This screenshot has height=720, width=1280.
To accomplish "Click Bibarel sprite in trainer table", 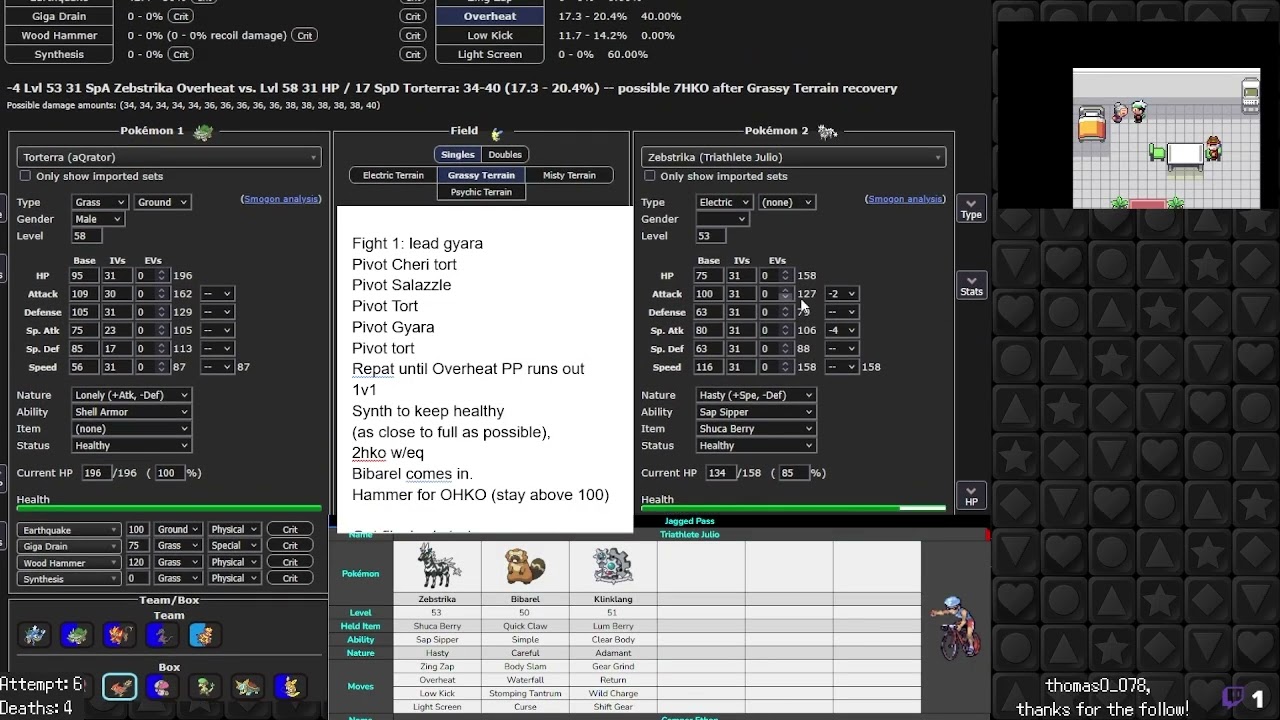I will coord(525,568).
